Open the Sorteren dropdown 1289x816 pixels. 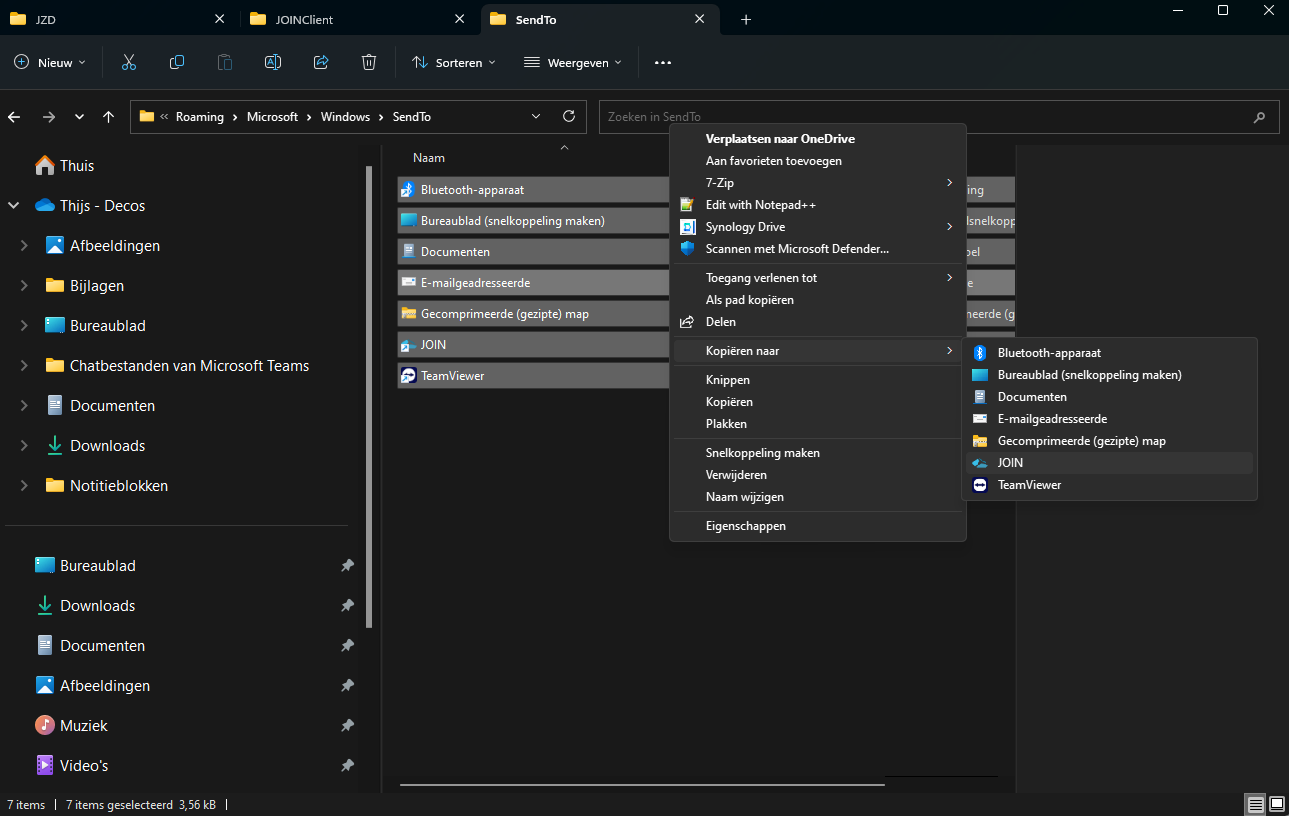(x=454, y=62)
